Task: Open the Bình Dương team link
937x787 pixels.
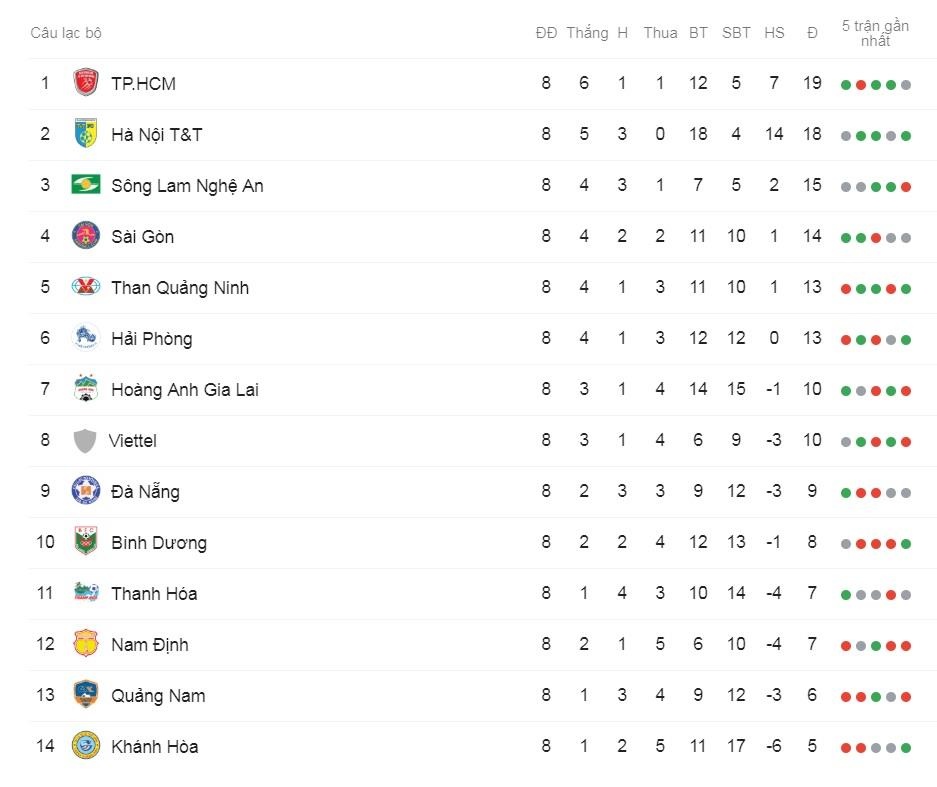Action: coord(159,543)
